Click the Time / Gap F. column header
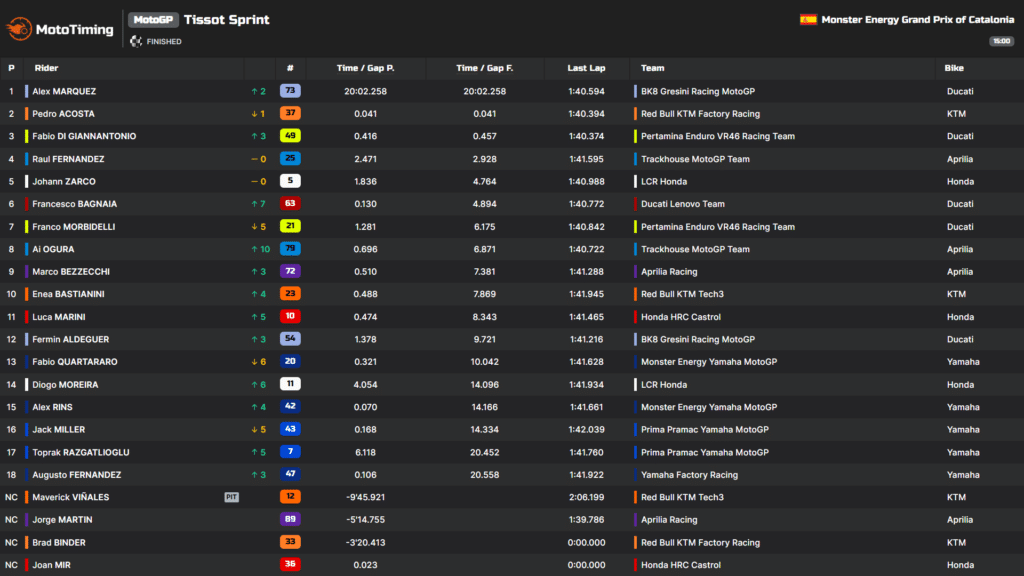 point(485,68)
